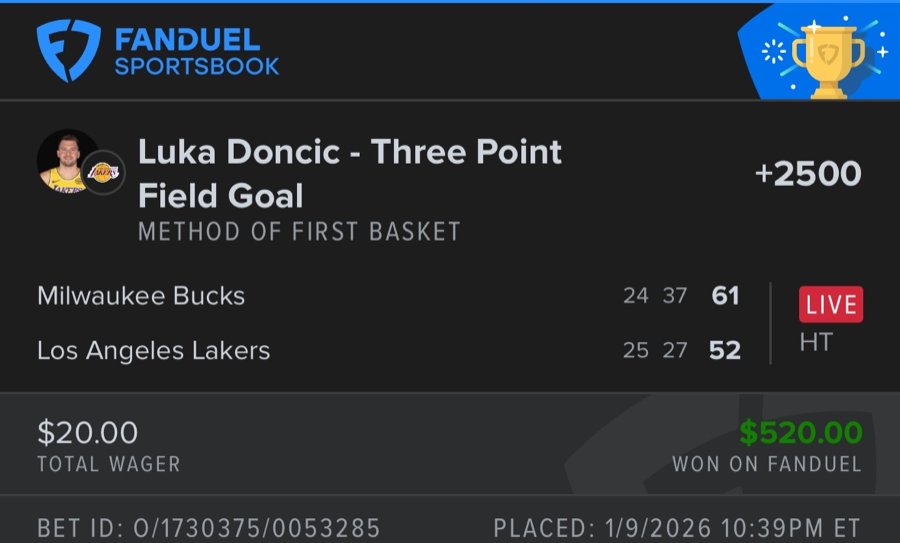Click the Won on FanDuel label
Image resolution: width=900 pixels, height=543 pixels.
[766, 464]
